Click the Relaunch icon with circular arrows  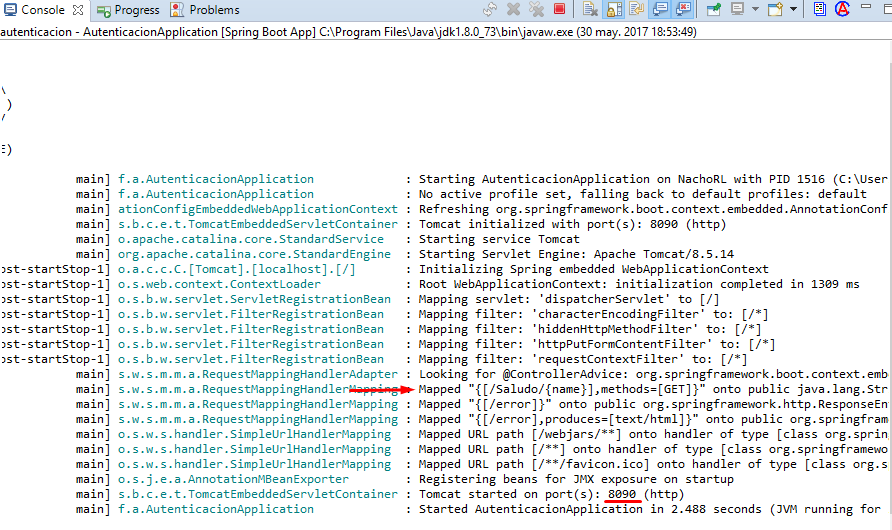tap(489, 10)
